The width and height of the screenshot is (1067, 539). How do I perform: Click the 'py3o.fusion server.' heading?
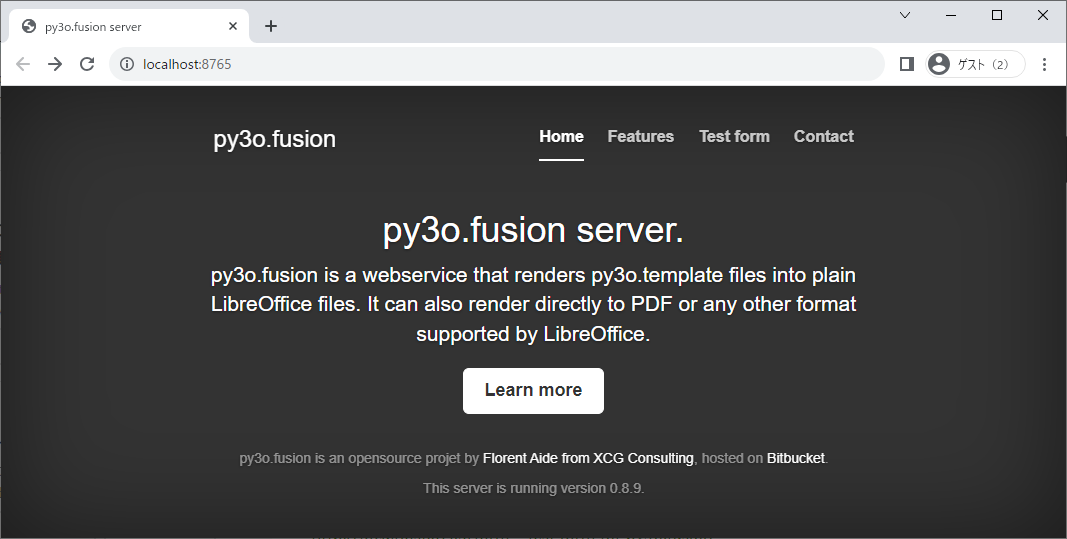coord(534,230)
